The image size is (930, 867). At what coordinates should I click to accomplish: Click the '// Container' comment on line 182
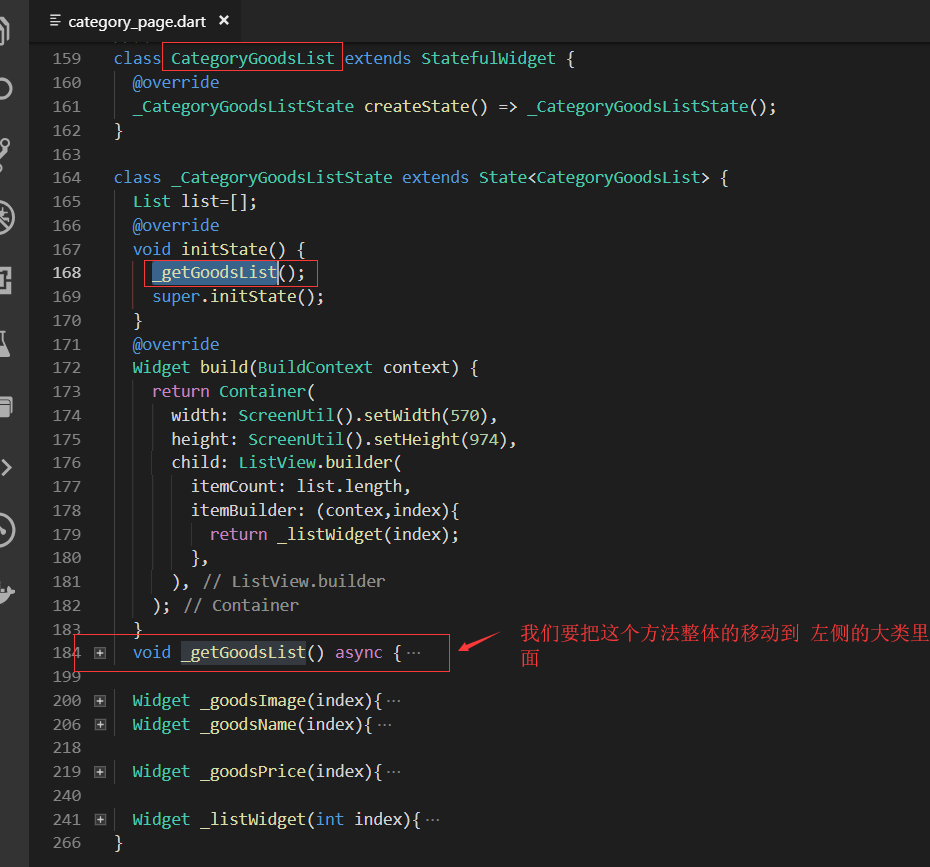coord(241,605)
